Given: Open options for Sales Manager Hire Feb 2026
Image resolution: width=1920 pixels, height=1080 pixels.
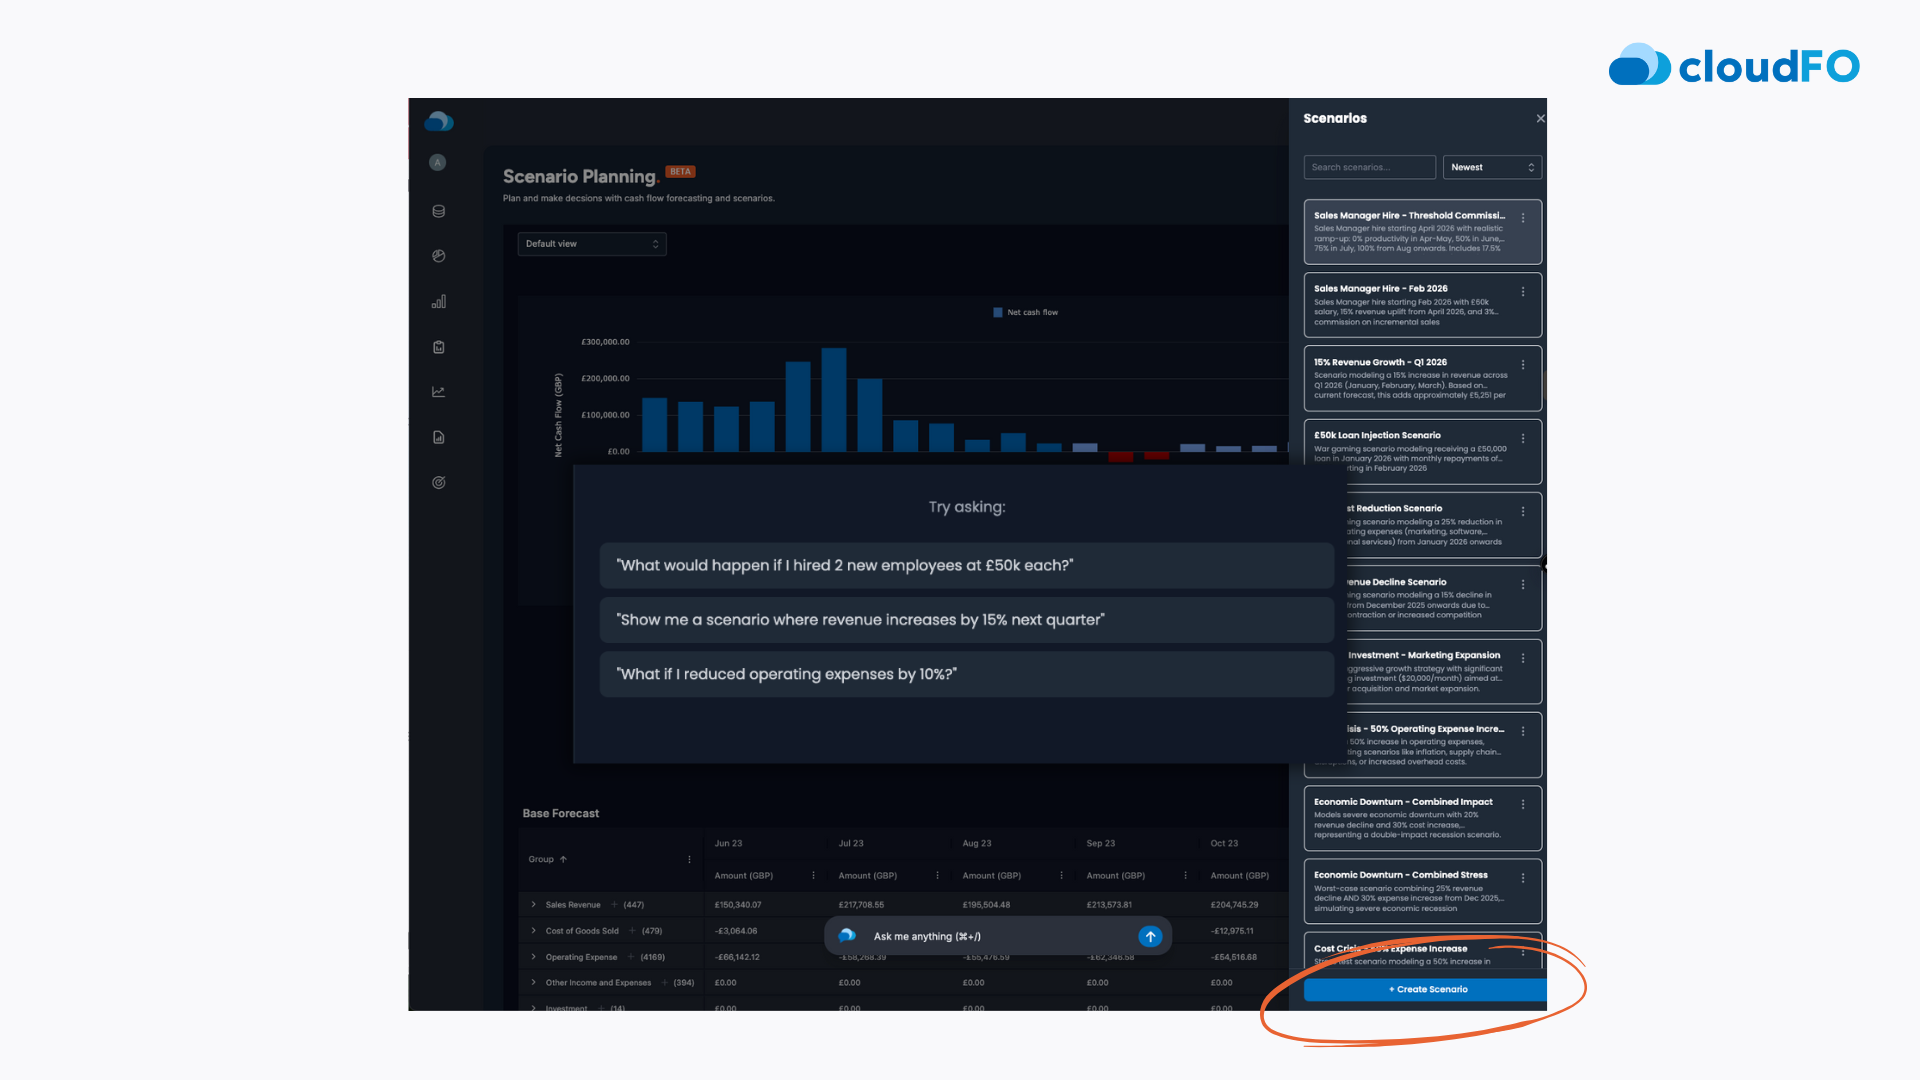Looking at the screenshot, I should click(x=1523, y=292).
